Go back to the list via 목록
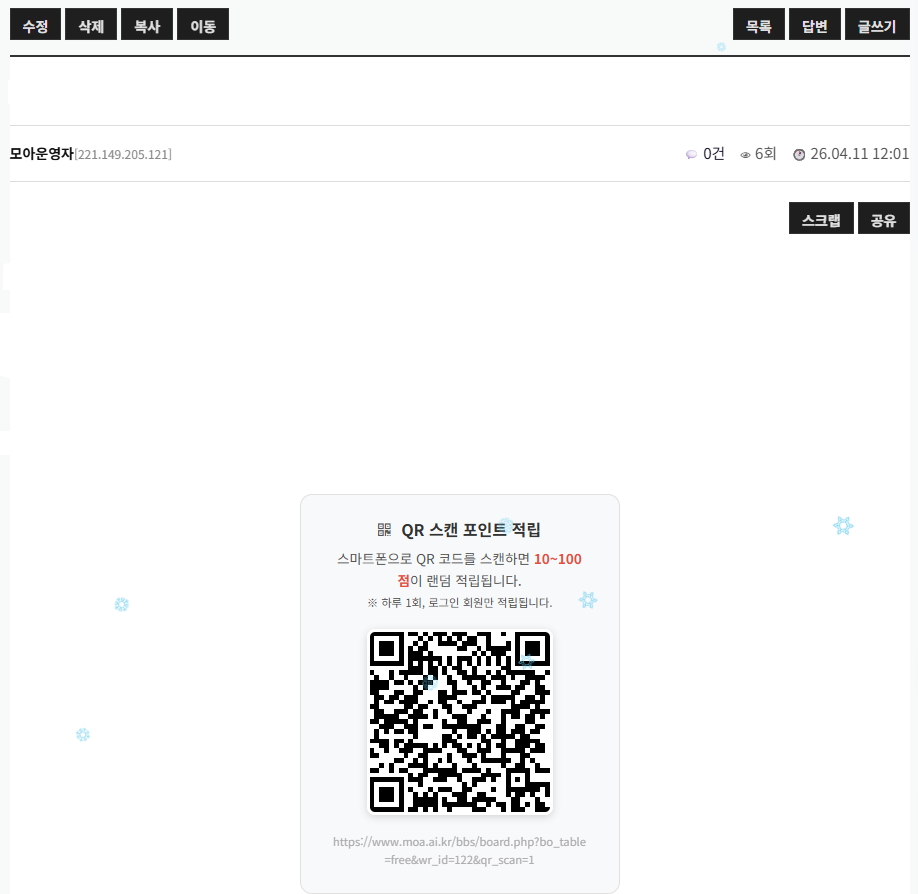 [759, 26]
